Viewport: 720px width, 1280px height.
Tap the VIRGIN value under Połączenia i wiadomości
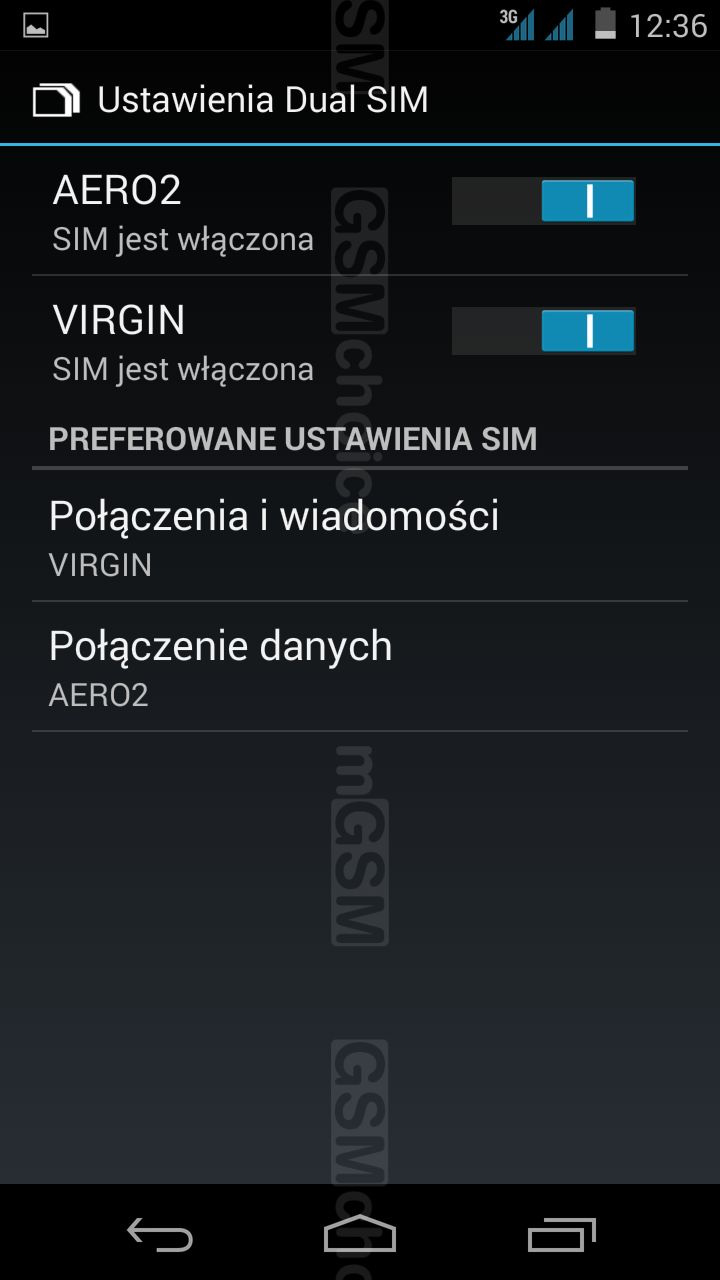coord(100,565)
